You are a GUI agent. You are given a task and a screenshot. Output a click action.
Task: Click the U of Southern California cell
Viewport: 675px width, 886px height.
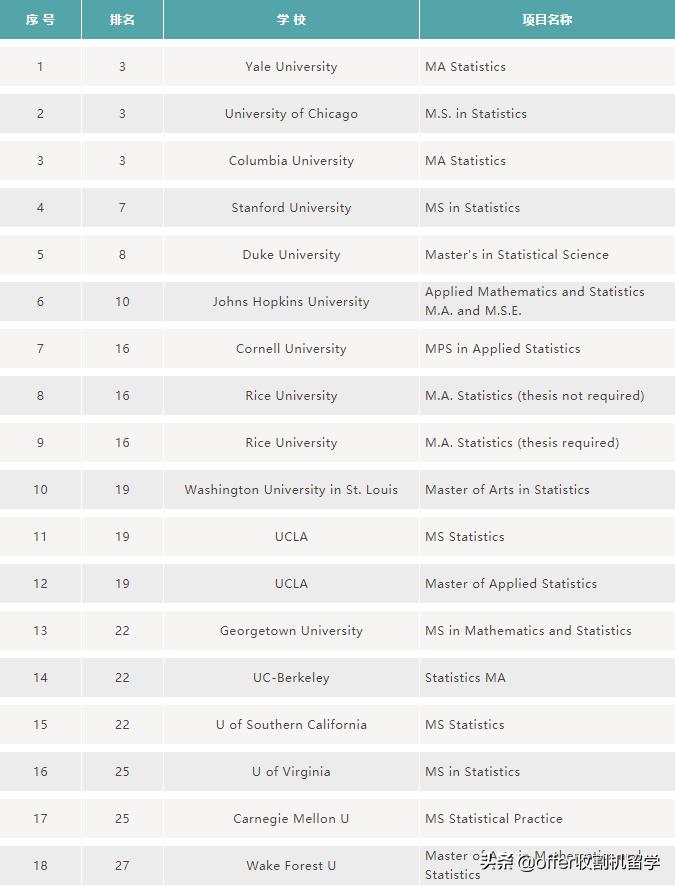click(291, 725)
